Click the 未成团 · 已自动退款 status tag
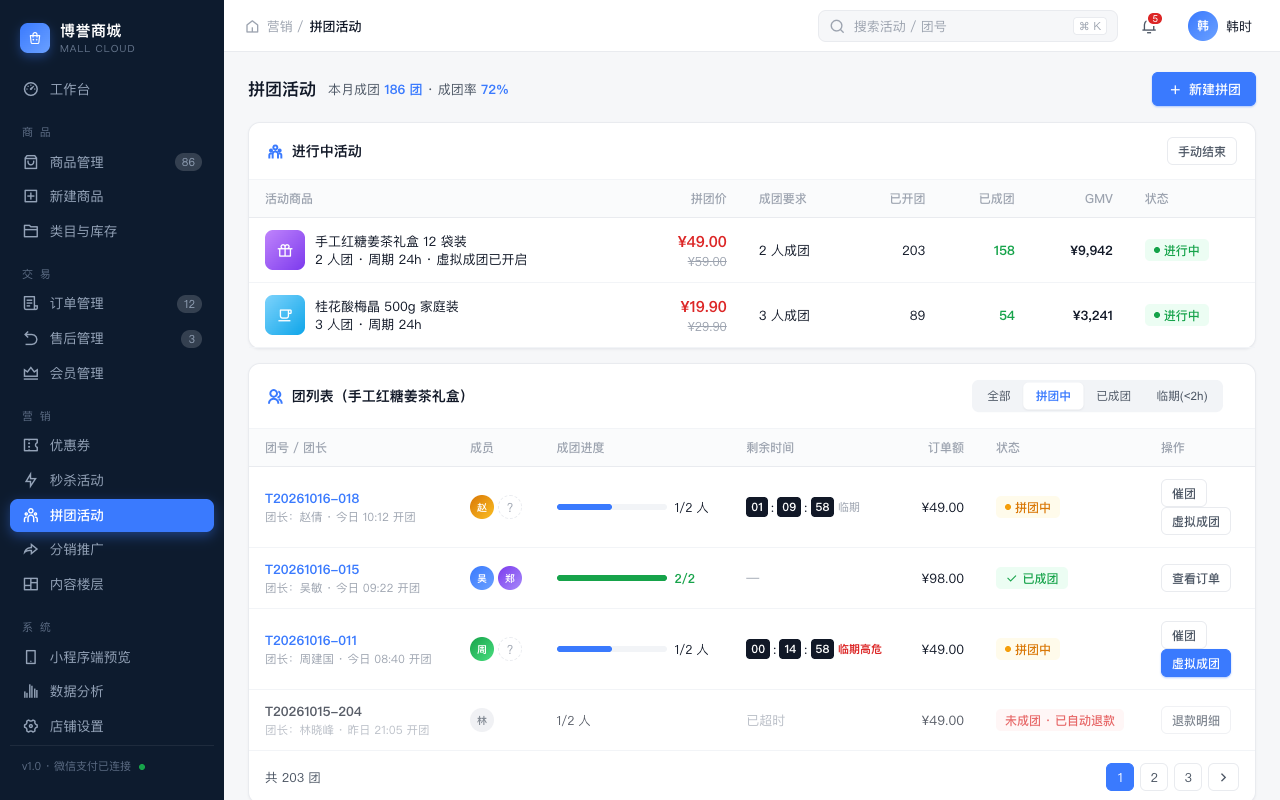The height and width of the screenshot is (800, 1280). 1060,720
